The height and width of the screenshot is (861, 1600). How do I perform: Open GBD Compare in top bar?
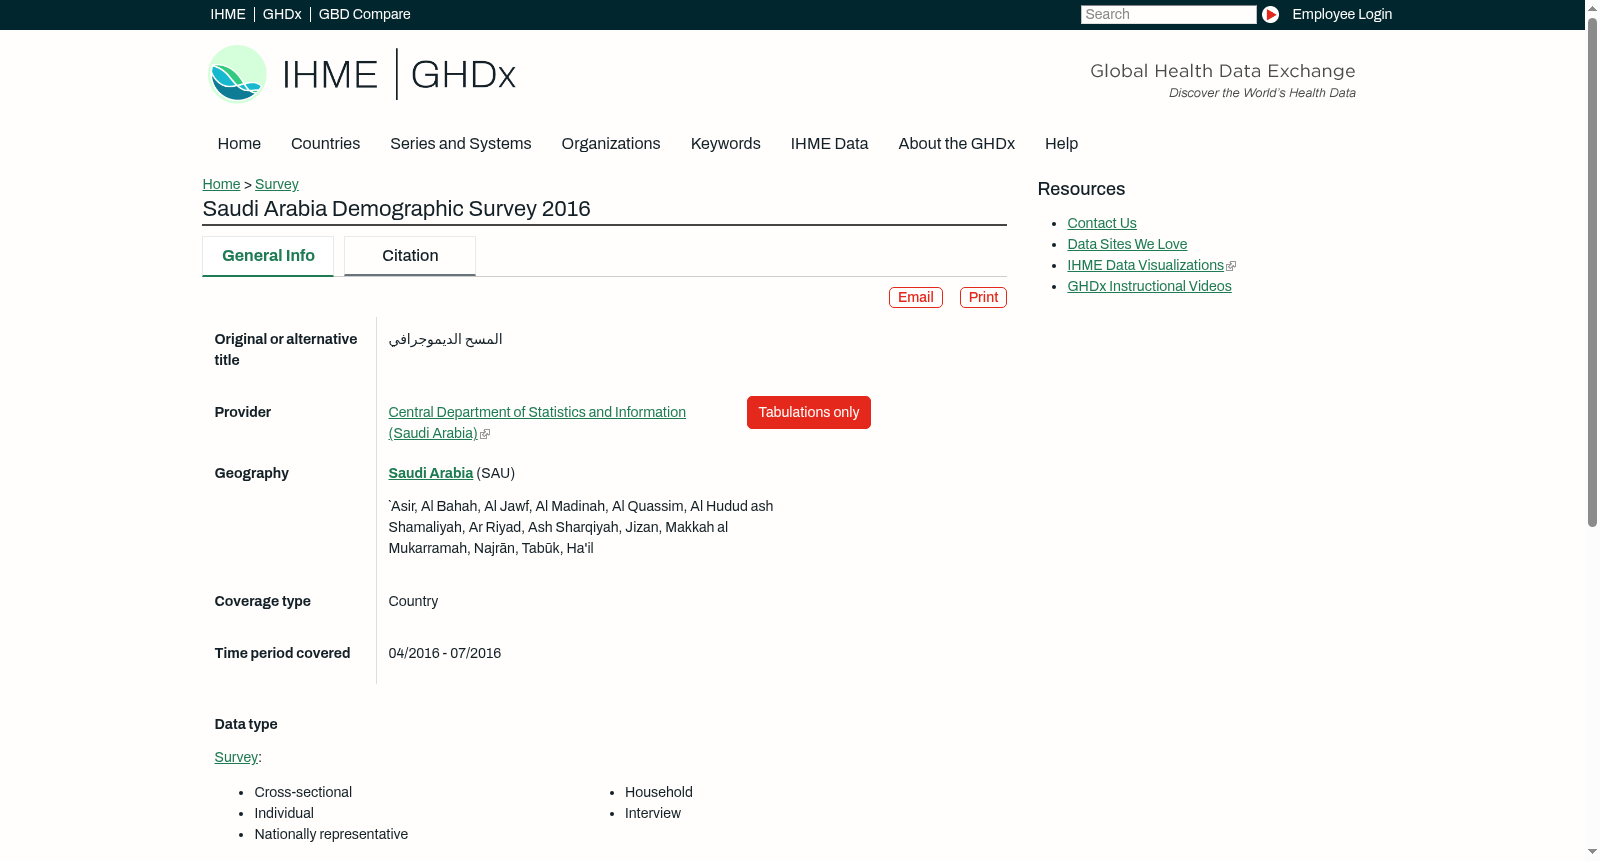tap(365, 14)
